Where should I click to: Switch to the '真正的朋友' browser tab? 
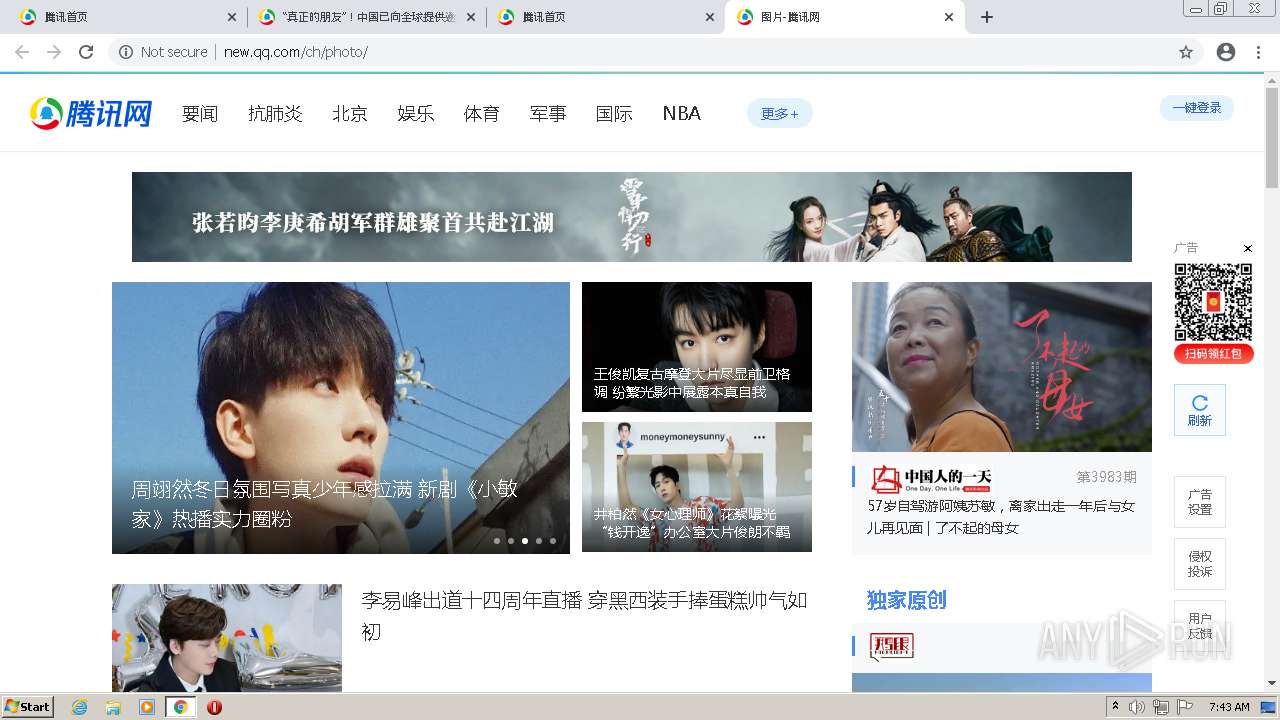pos(366,17)
